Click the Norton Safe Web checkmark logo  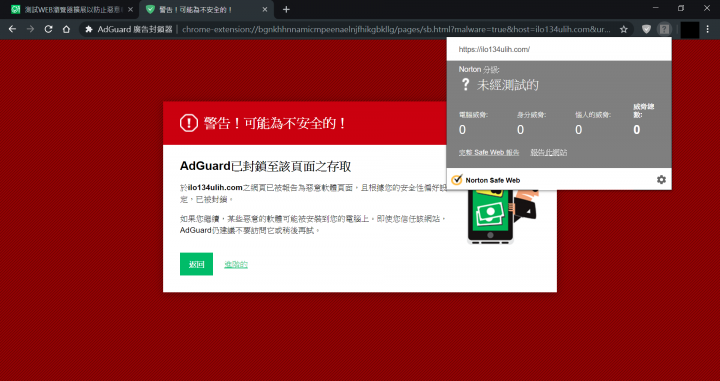456,180
